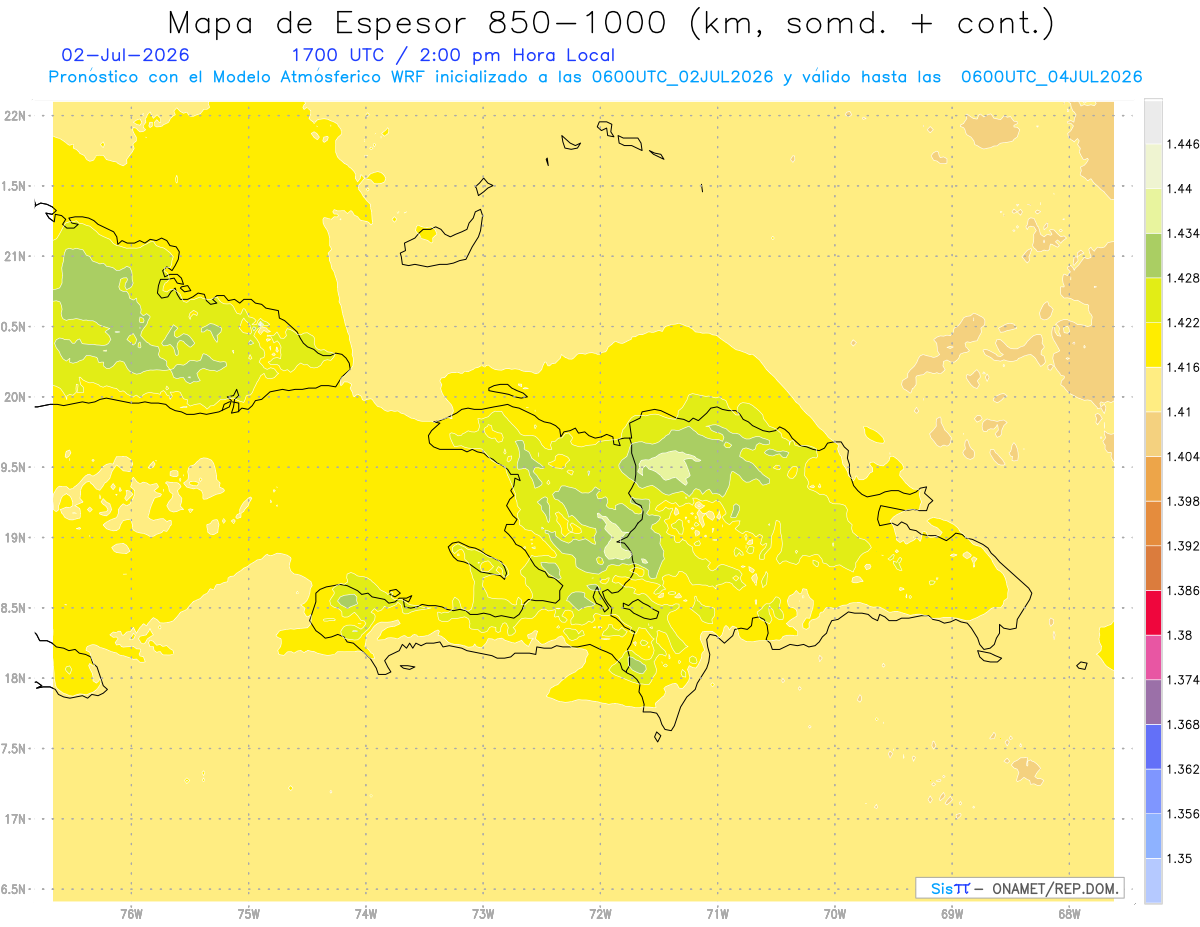
Task: Pick the yellow-green swatch between 1.422 and 1.428
Action: (x=1153, y=300)
